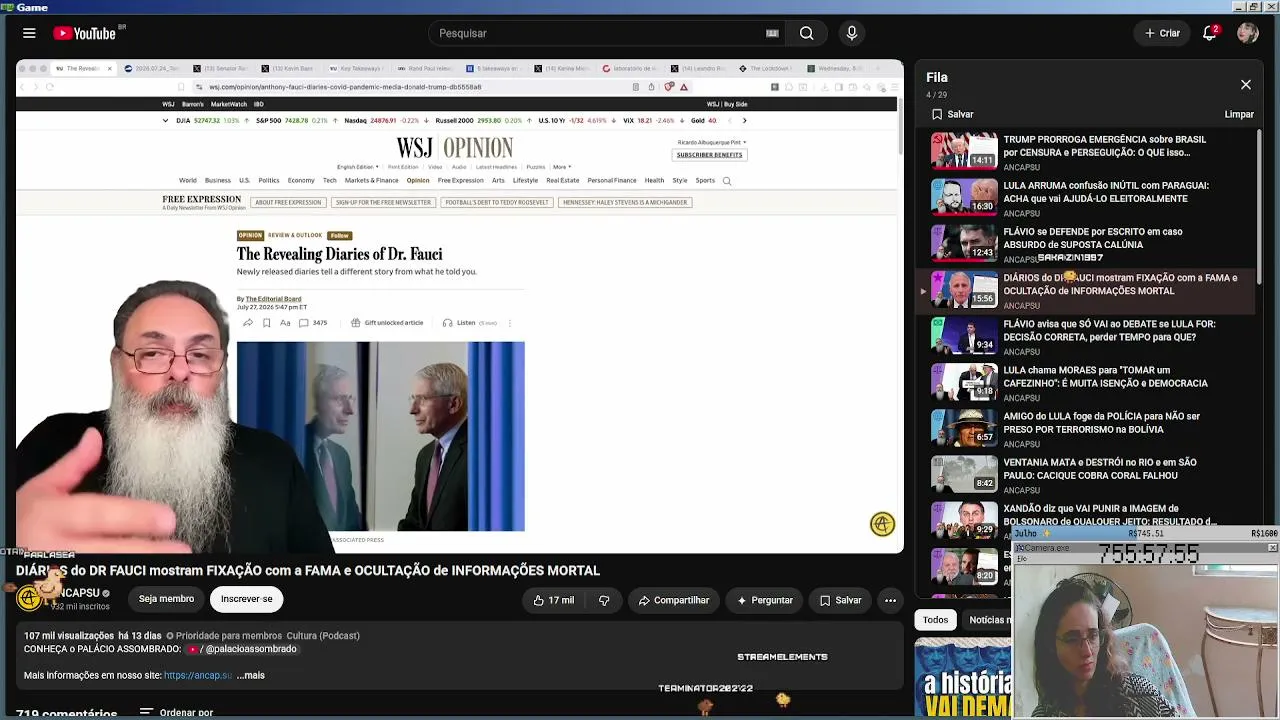Click the magnifier search button
This screenshot has height=720, width=1280.
coord(806,33)
